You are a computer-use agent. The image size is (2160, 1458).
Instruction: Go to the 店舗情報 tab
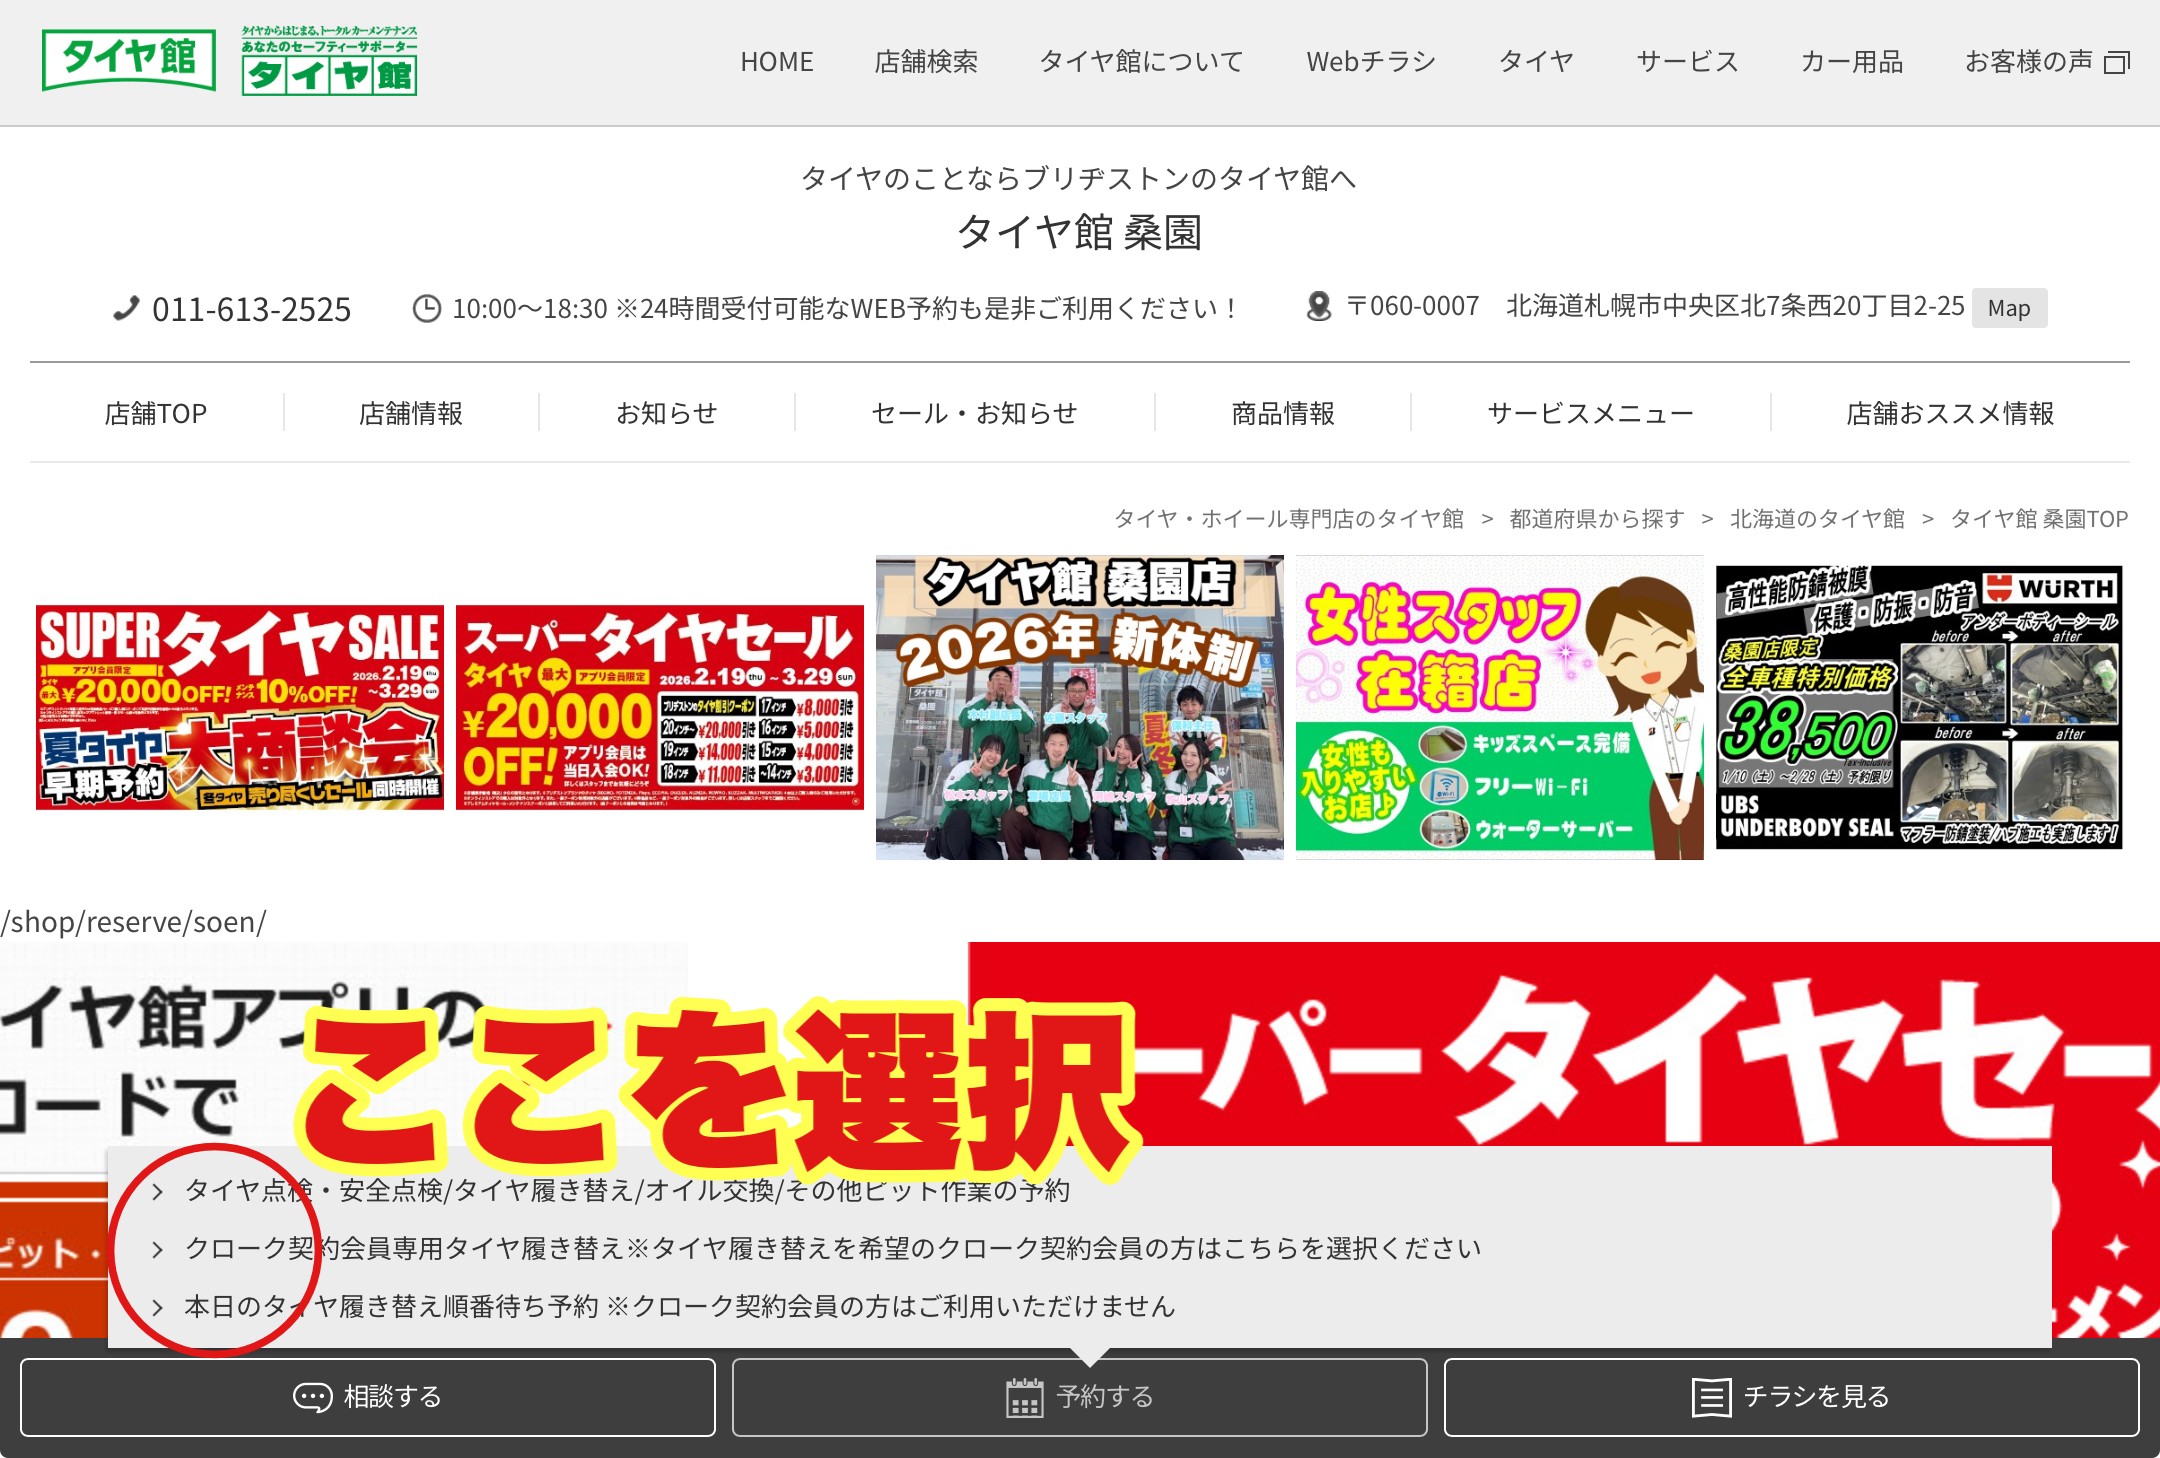tap(411, 413)
